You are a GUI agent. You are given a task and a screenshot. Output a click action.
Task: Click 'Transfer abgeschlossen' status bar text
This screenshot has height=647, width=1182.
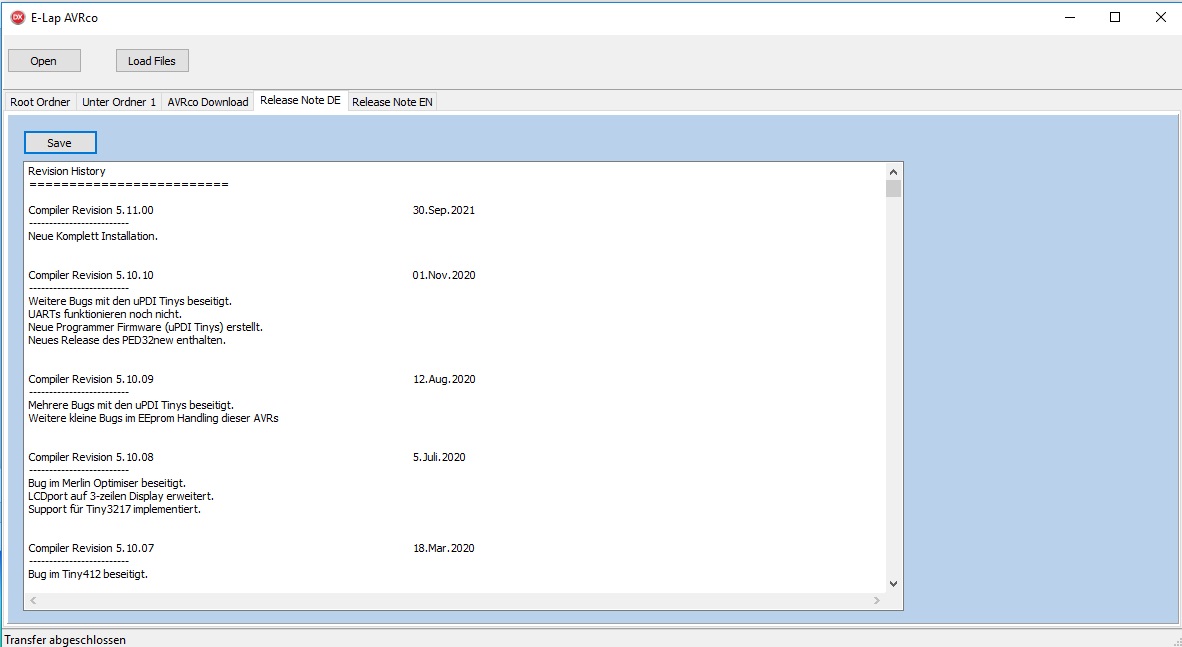[65, 639]
